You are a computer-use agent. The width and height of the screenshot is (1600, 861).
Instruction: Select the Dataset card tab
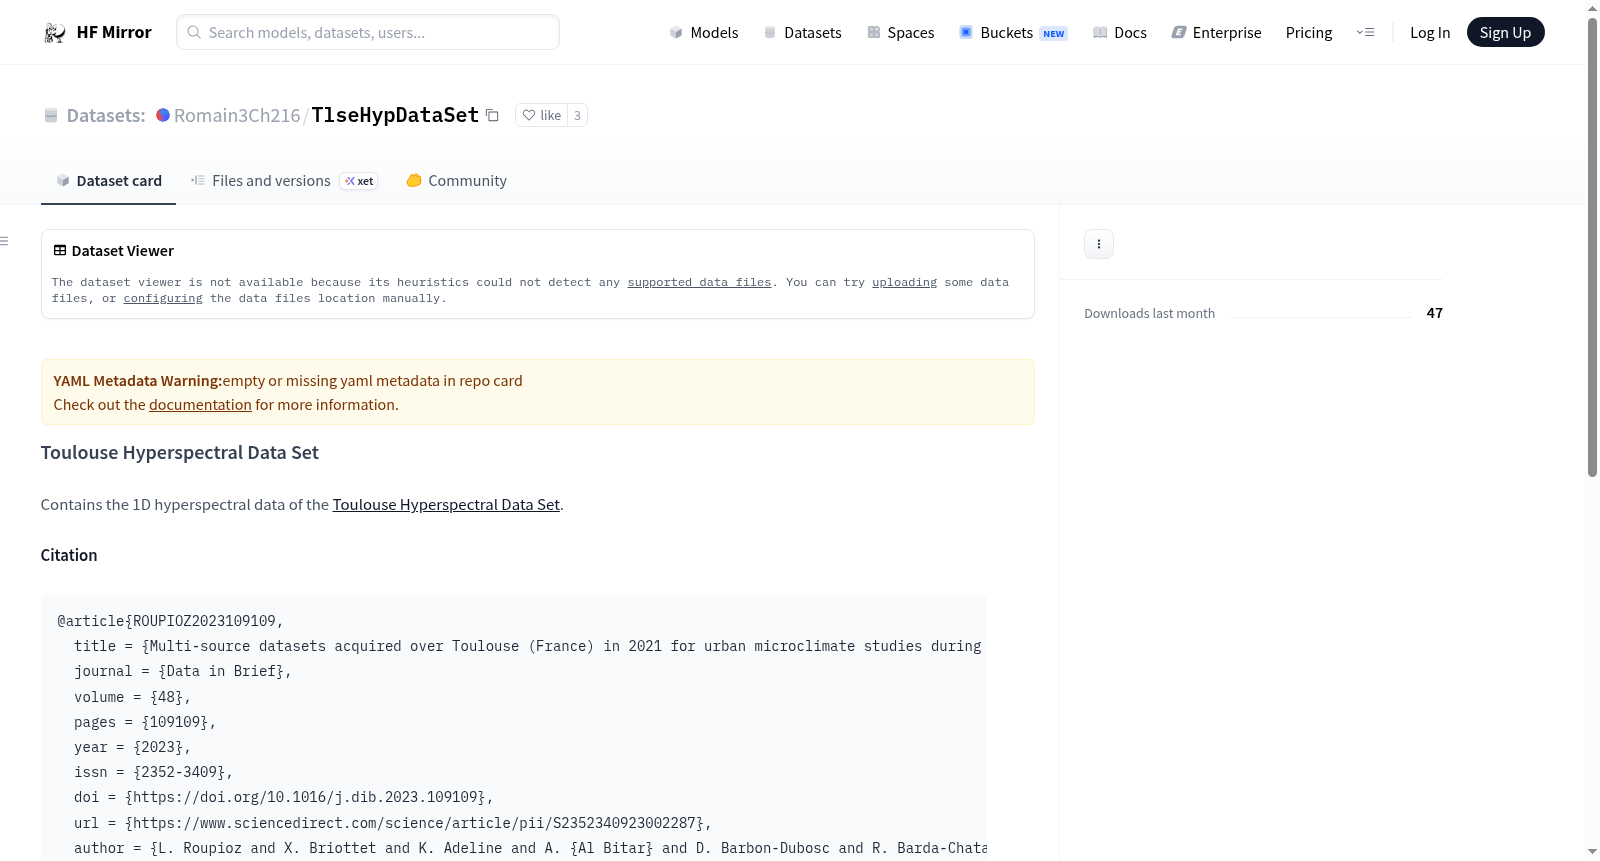pyautogui.click(x=108, y=181)
